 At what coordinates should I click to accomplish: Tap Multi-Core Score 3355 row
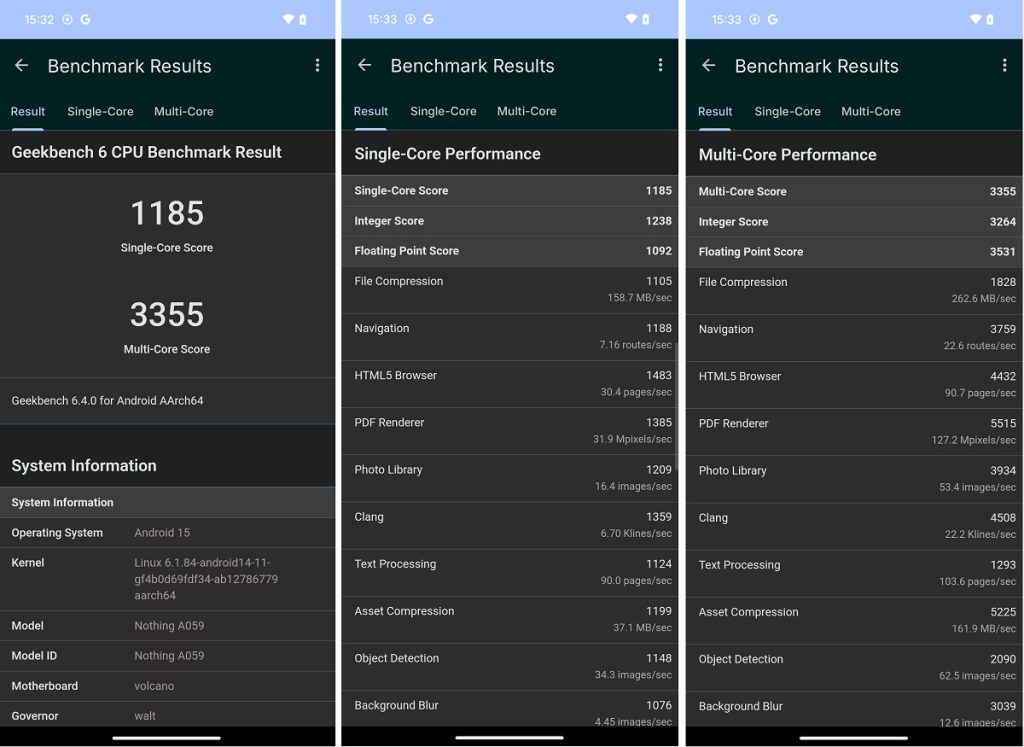click(x=854, y=191)
